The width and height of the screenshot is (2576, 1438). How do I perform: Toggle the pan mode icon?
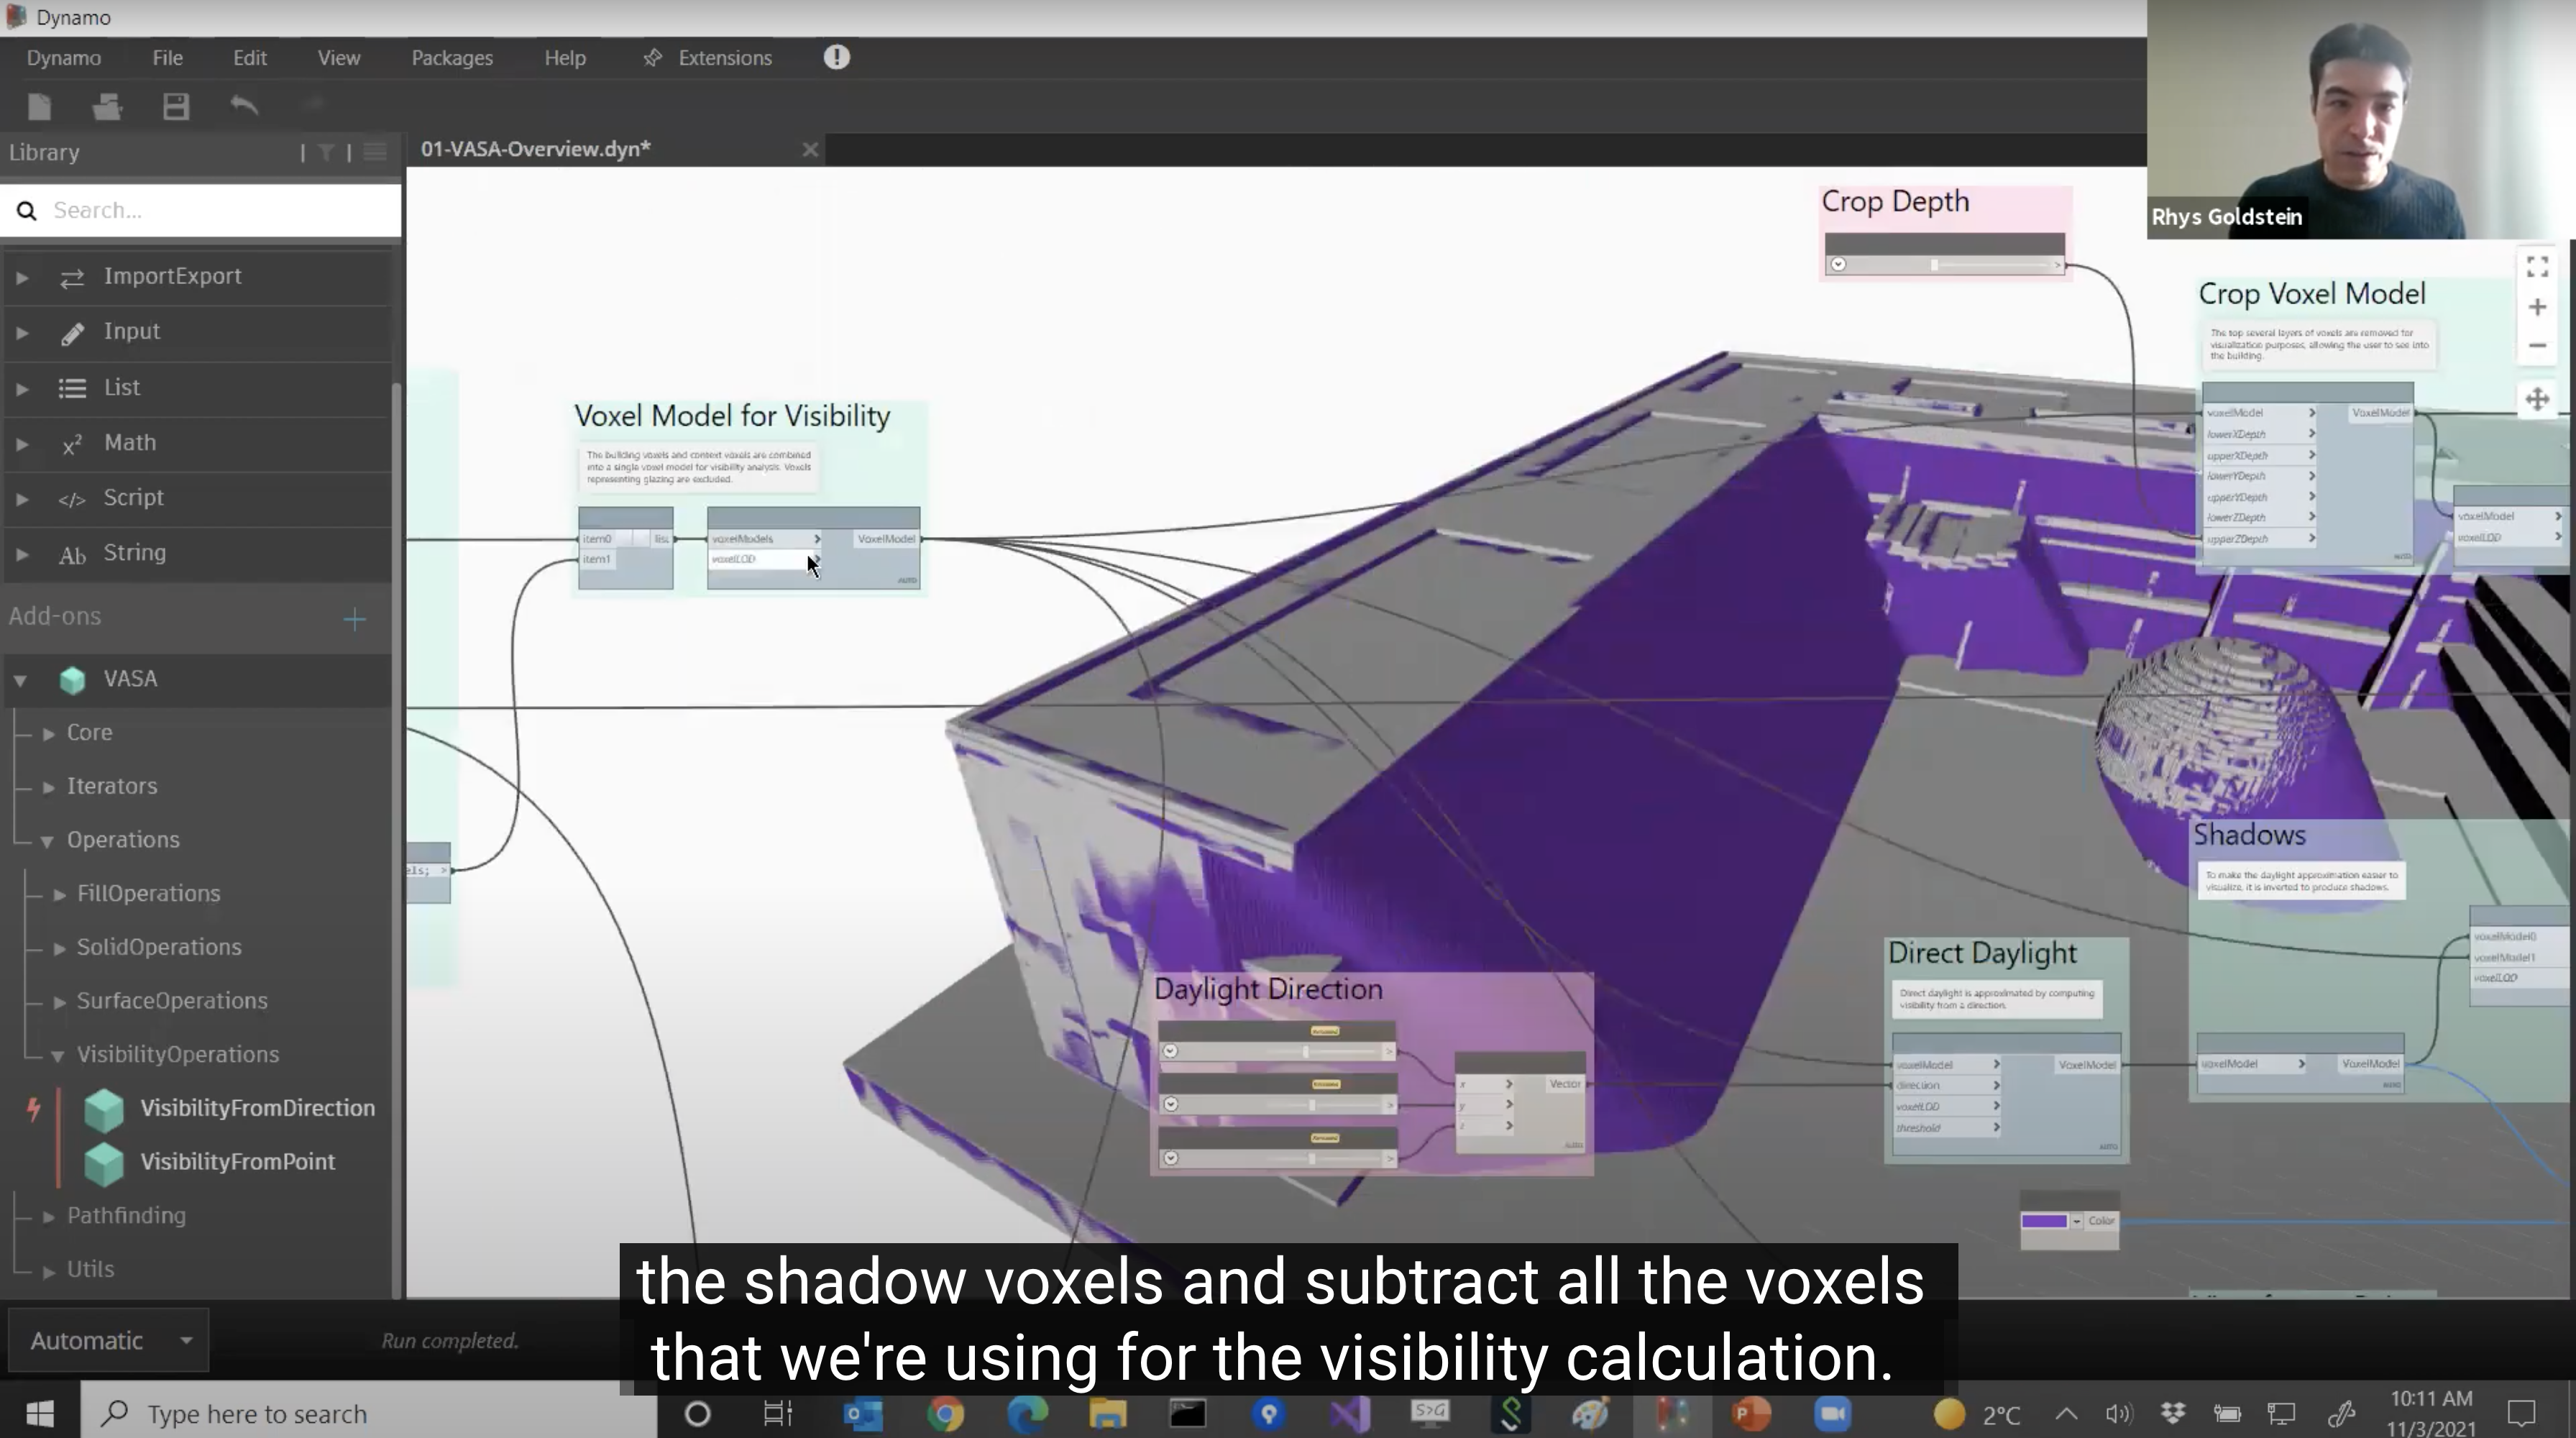click(2537, 400)
